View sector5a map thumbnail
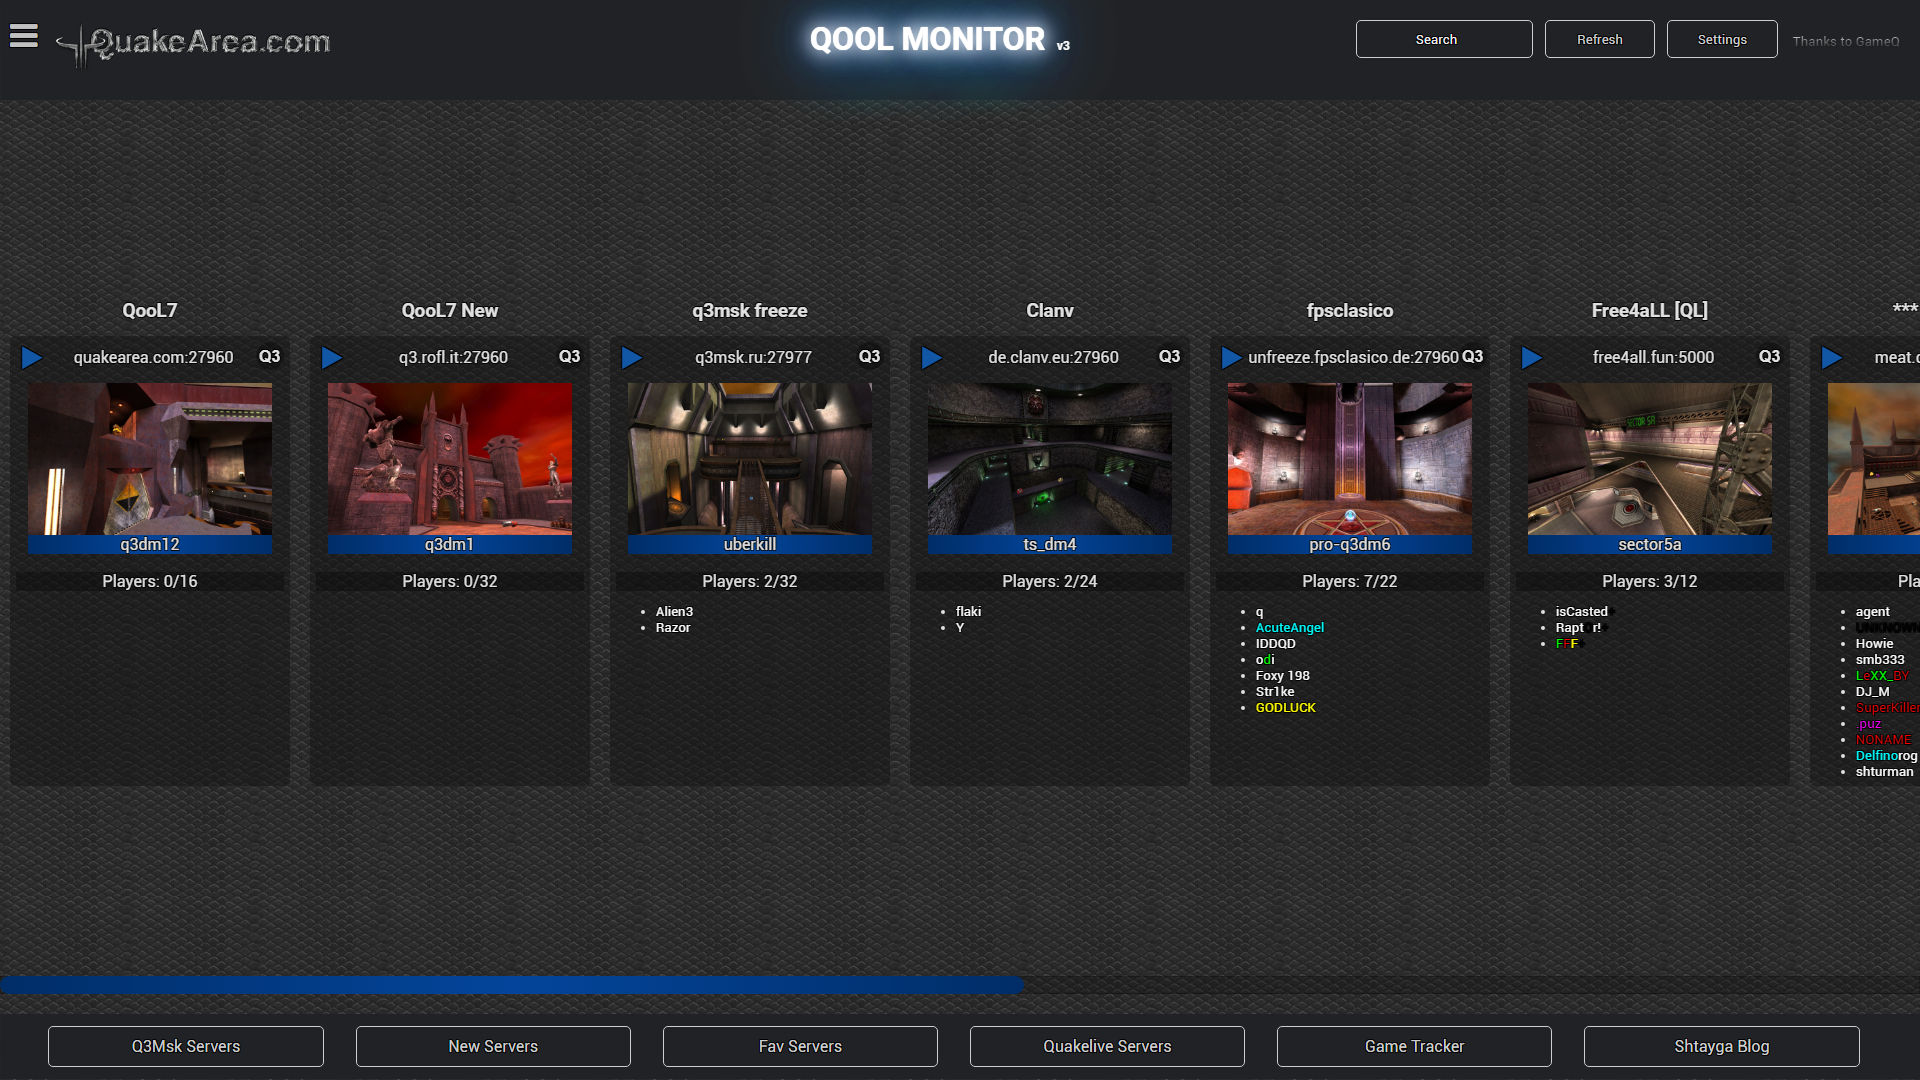This screenshot has width=1920, height=1080. 1650,459
